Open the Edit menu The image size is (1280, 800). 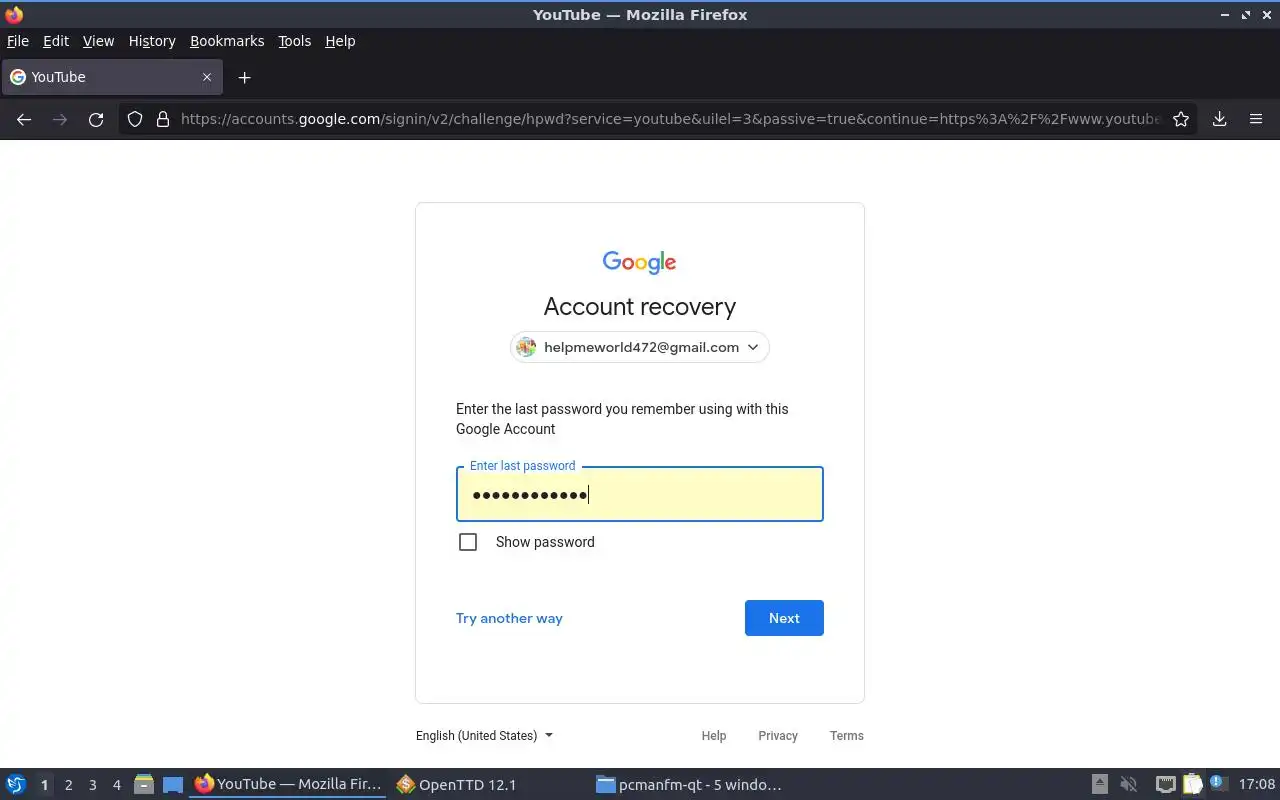[x=56, y=41]
